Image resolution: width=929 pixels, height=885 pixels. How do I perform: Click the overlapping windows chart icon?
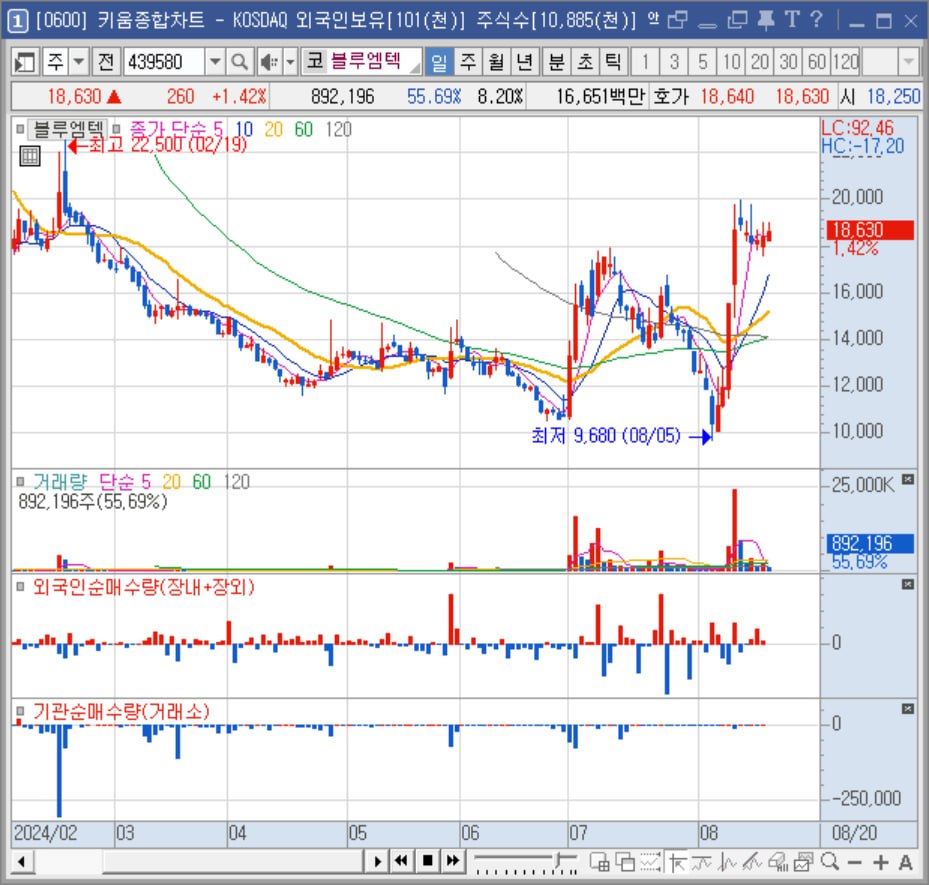pos(624,862)
